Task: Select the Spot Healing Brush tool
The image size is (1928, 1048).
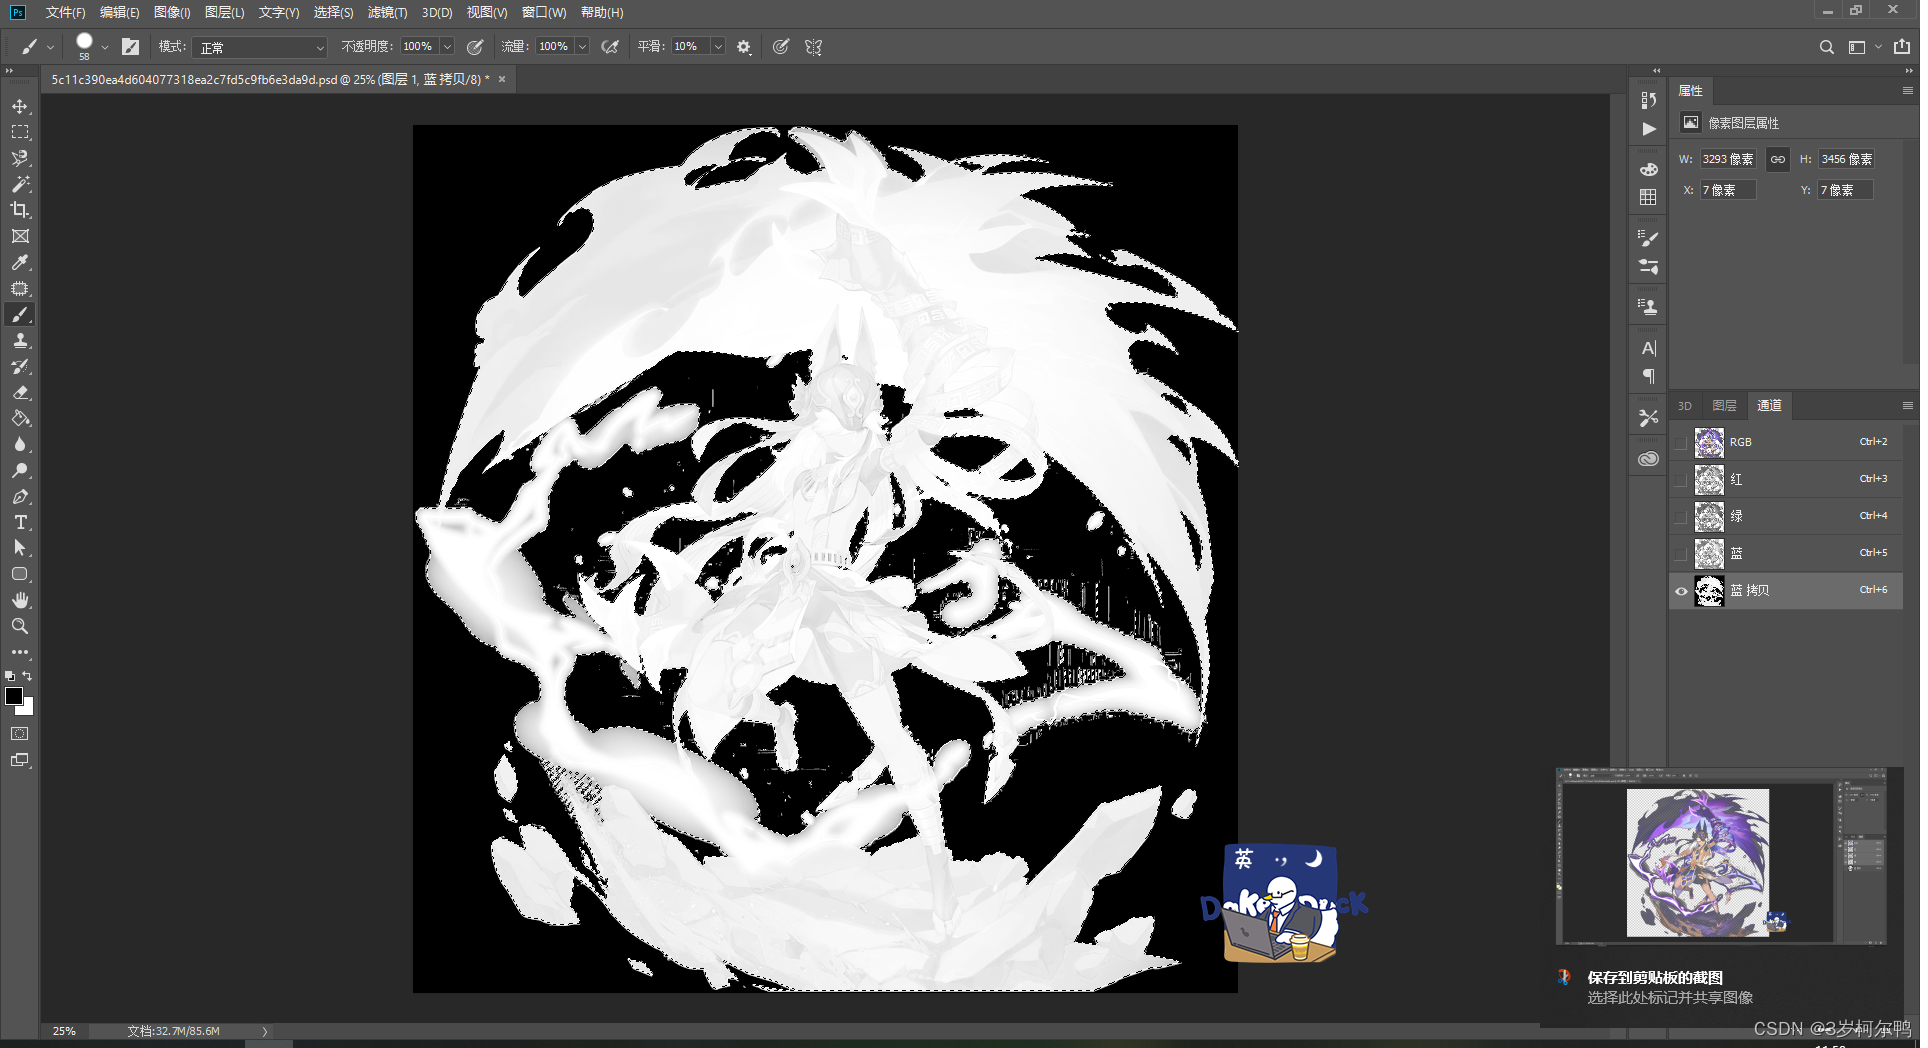Action: 20,288
